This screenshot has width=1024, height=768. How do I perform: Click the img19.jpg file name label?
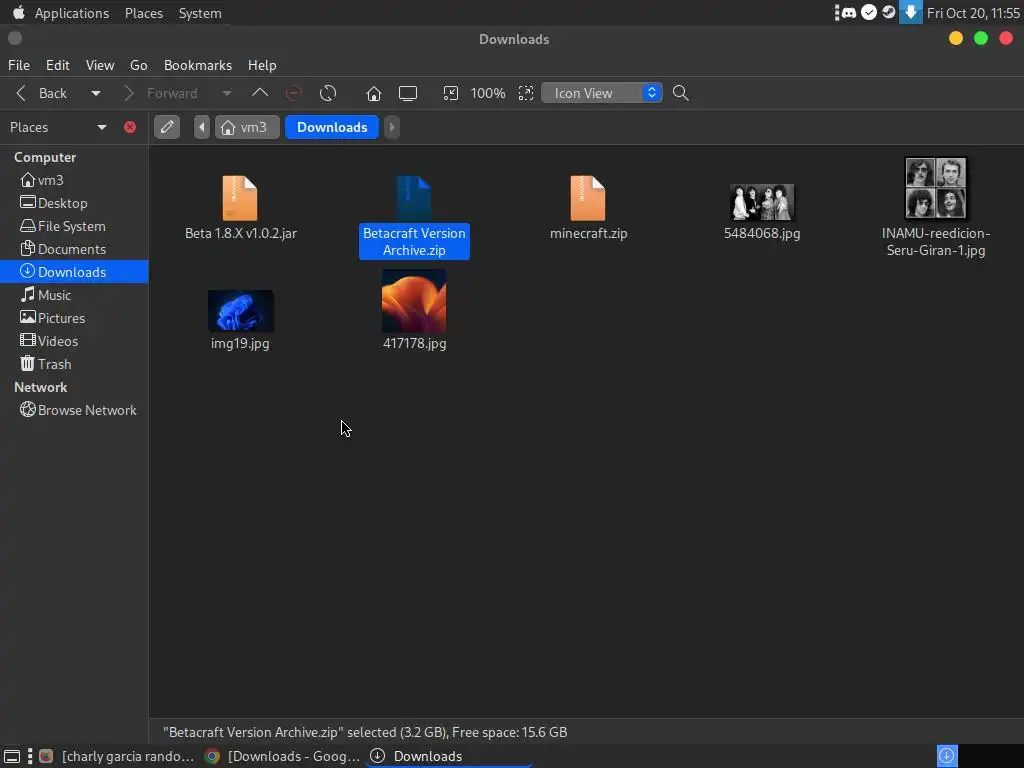point(240,343)
